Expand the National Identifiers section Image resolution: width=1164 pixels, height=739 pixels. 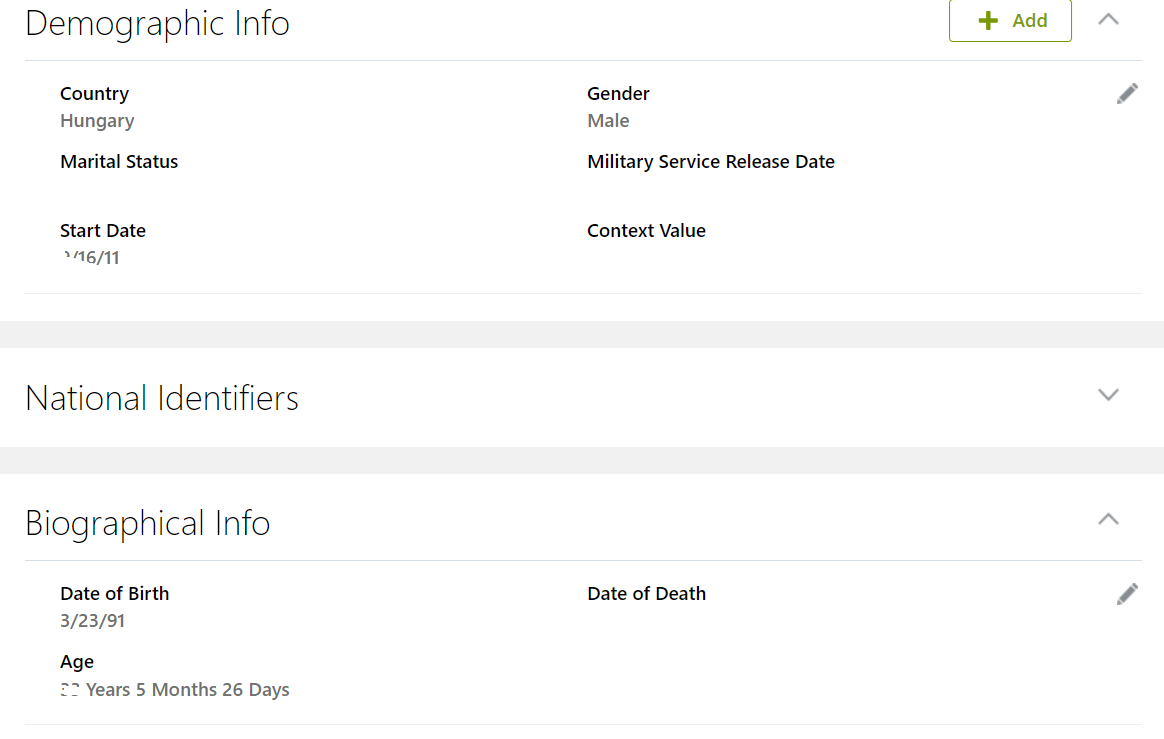click(x=1108, y=395)
